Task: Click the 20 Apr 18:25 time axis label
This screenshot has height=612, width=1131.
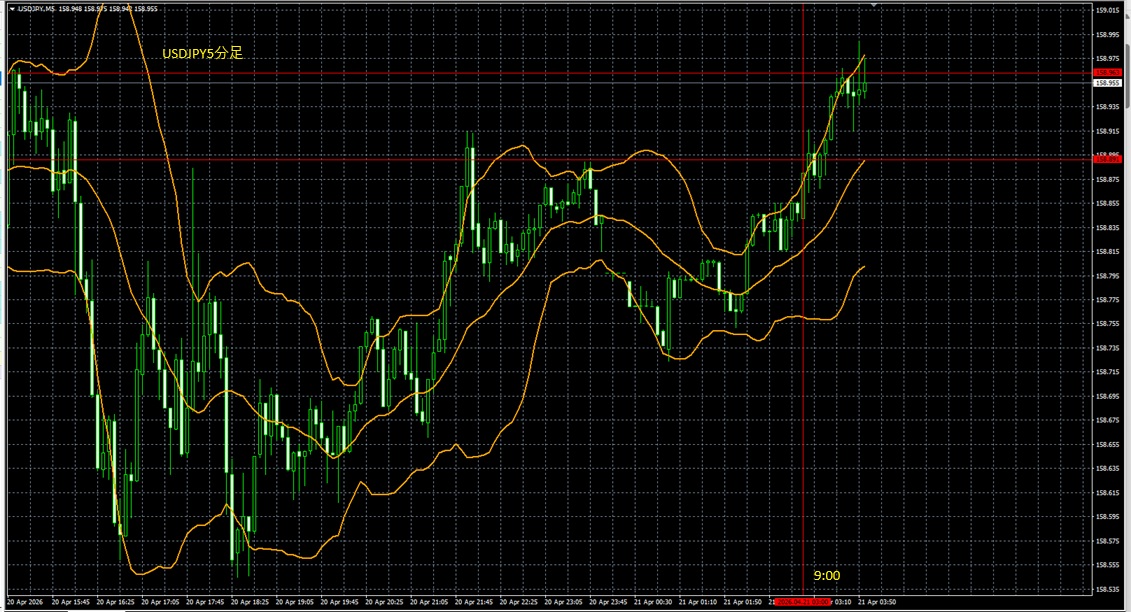Action: coord(249,603)
